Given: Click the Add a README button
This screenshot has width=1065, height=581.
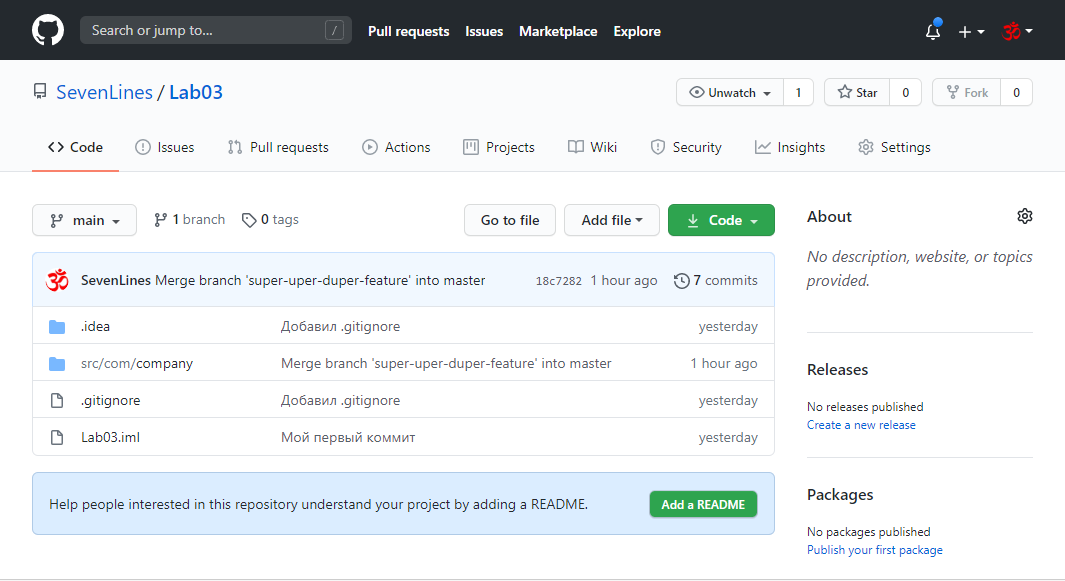Looking at the screenshot, I should [703, 504].
